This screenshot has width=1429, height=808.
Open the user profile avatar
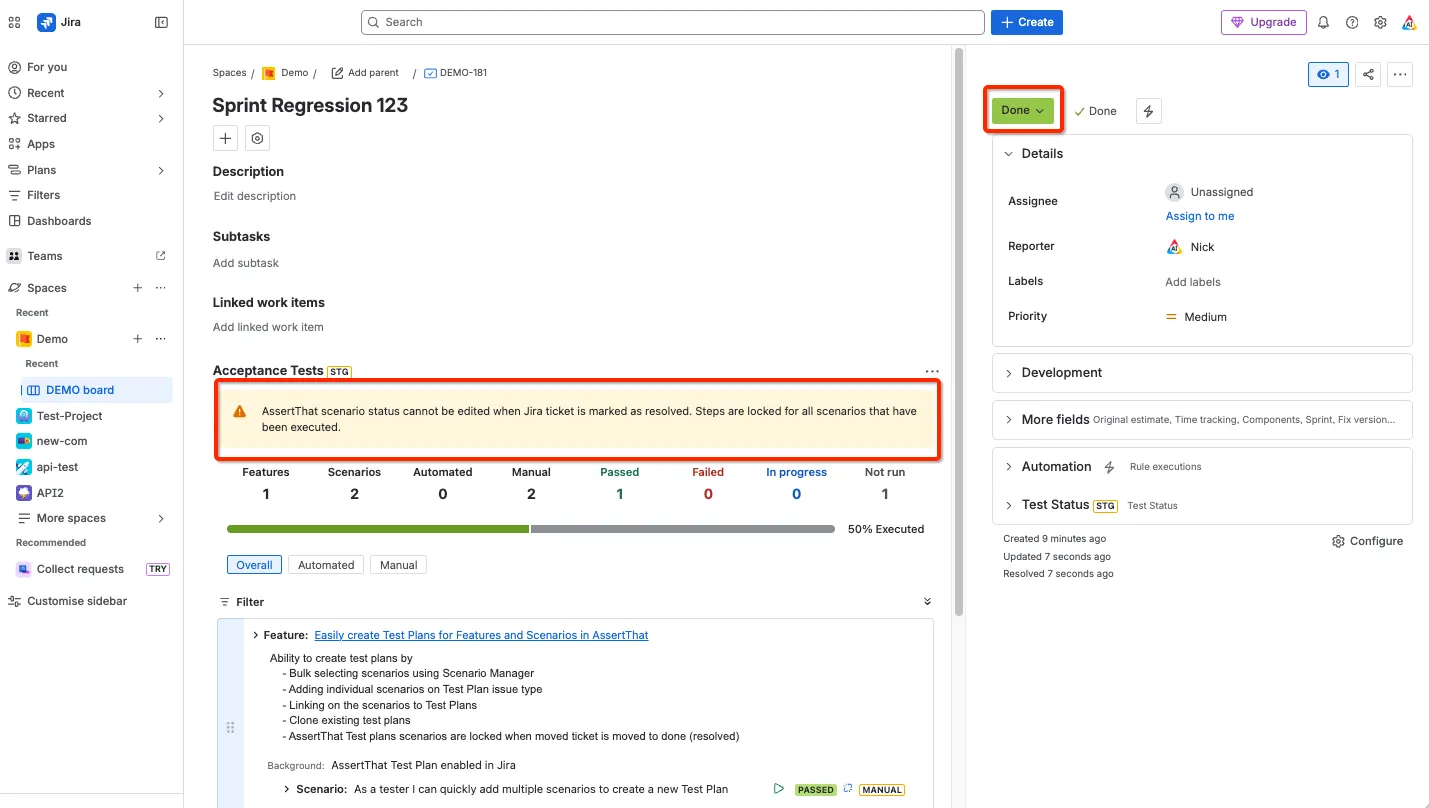click(1408, 22)
